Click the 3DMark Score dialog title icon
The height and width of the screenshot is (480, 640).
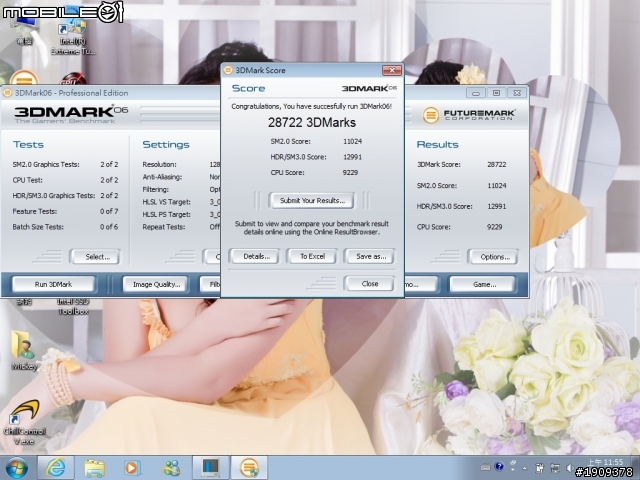pos(228,70)
